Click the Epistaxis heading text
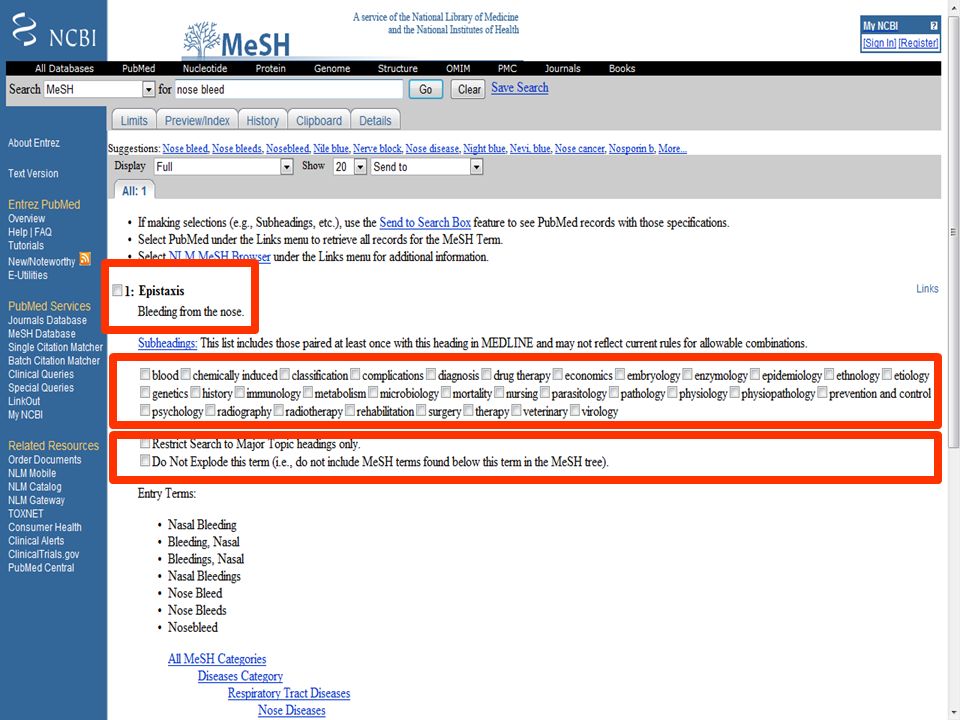 coord(162,291)
